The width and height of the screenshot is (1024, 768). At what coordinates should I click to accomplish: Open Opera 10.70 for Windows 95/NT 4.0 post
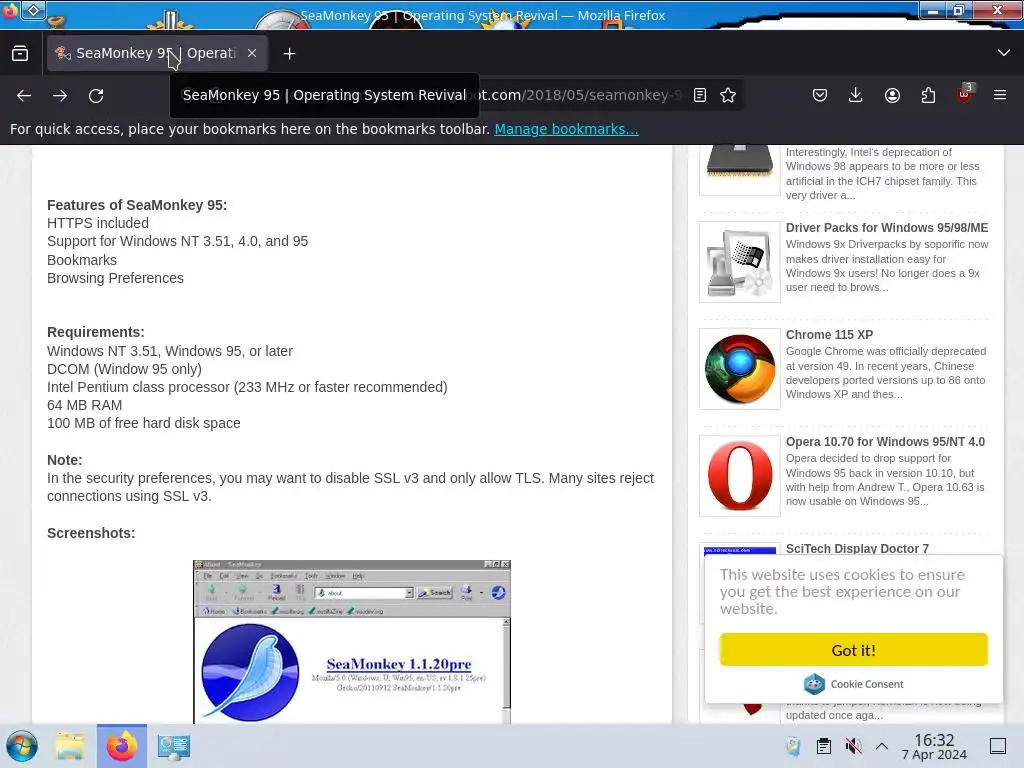(885, 442)
